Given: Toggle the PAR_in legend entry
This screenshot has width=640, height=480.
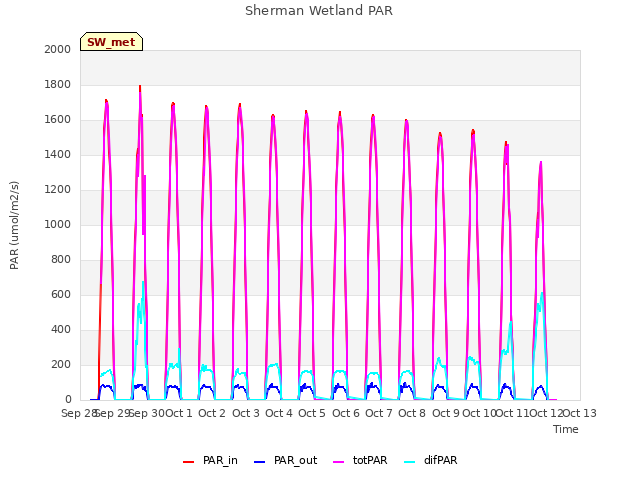Looking at the screenshot, I should [x=210, y=460].
